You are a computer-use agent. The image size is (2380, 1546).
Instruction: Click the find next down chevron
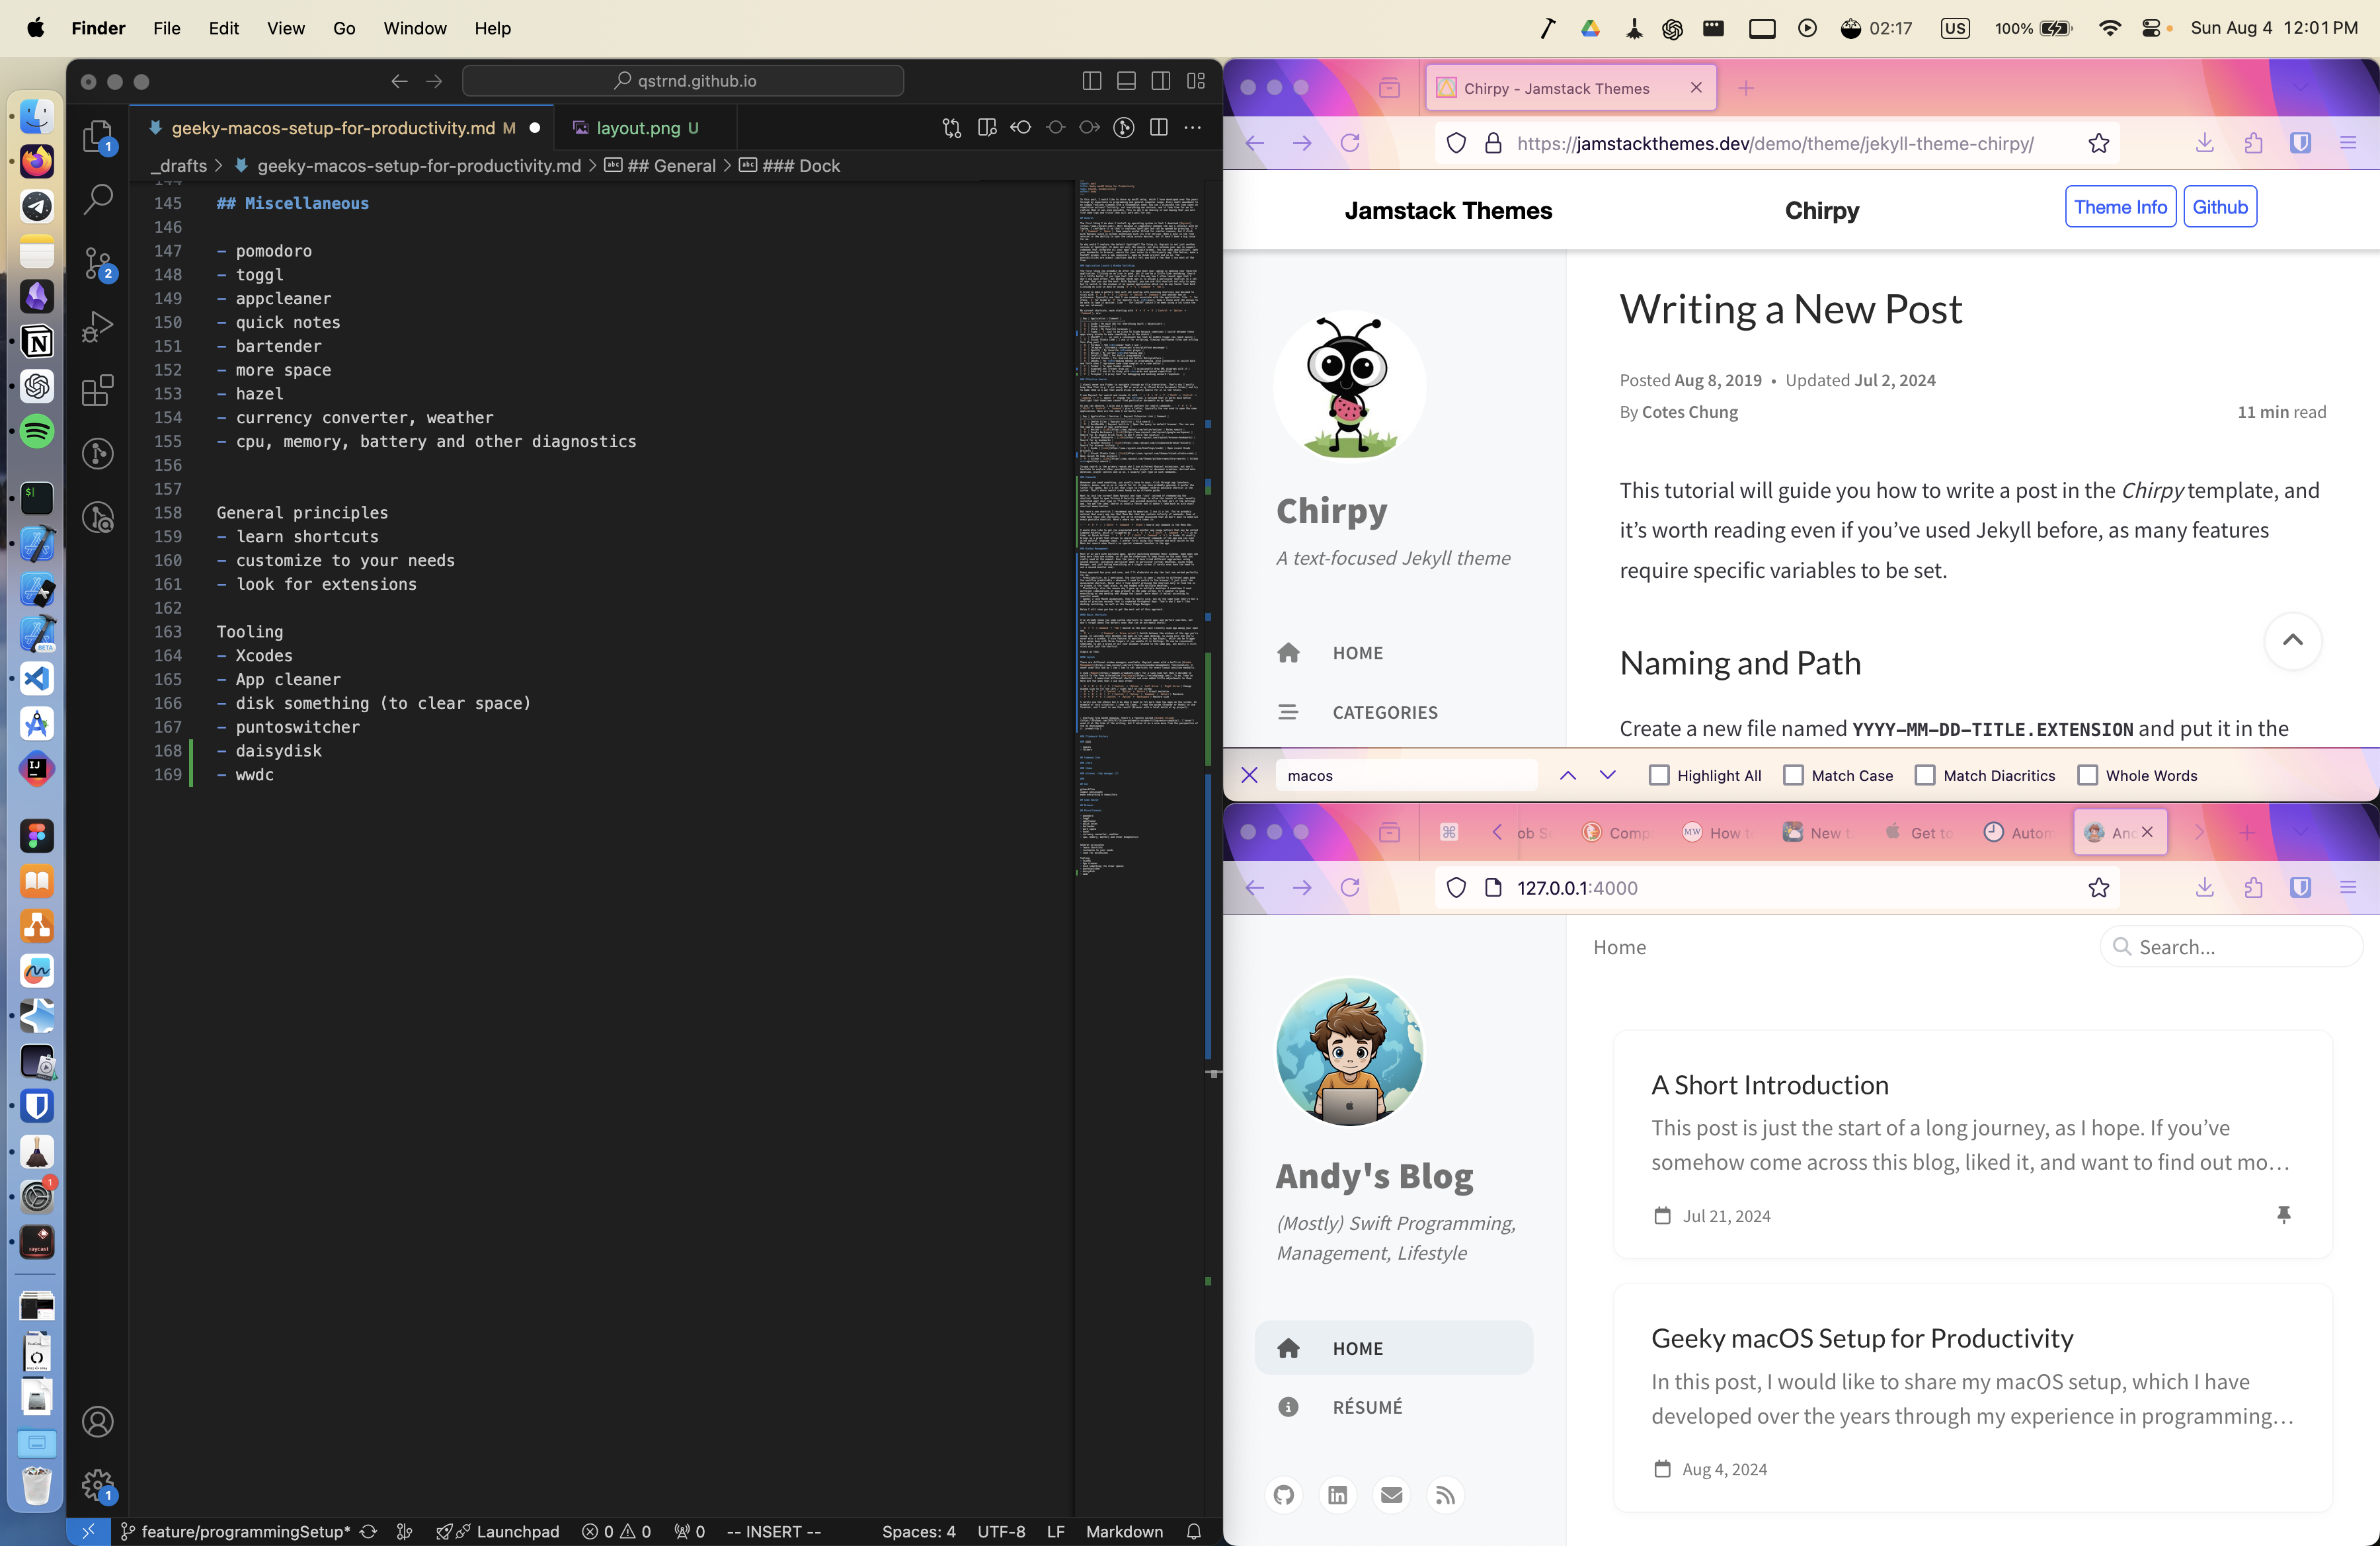pos(1608,775)
